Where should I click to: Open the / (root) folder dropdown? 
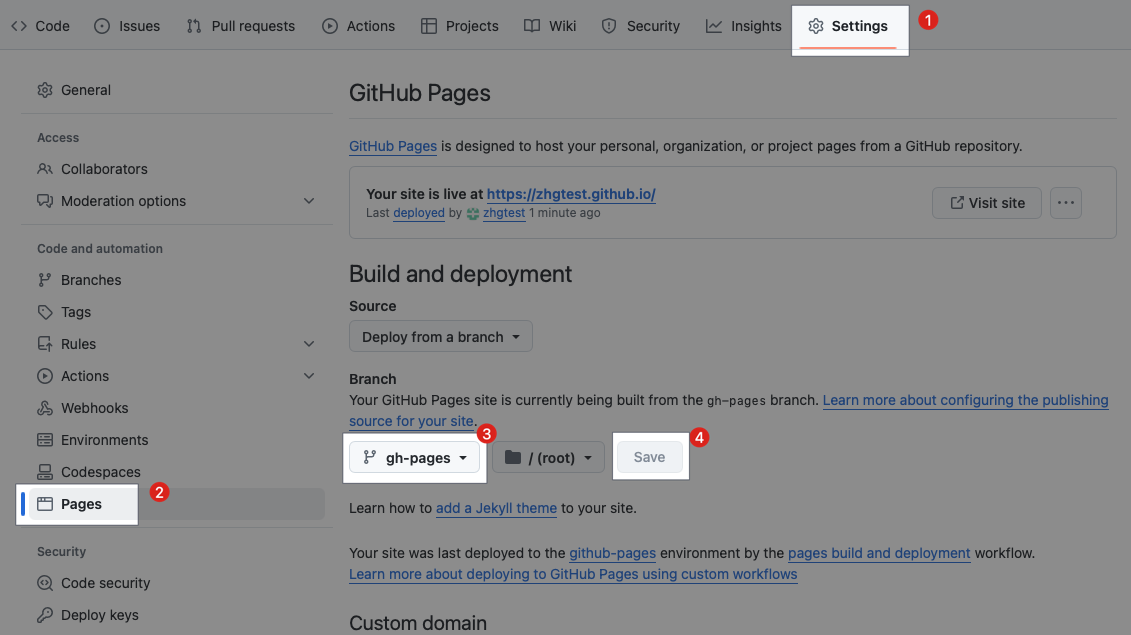tap(548, 458)
